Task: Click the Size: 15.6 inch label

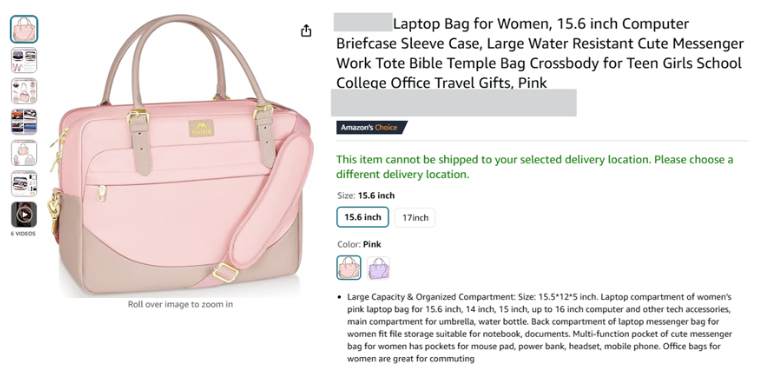Action: pyautogui.click(x=366, y=196)
